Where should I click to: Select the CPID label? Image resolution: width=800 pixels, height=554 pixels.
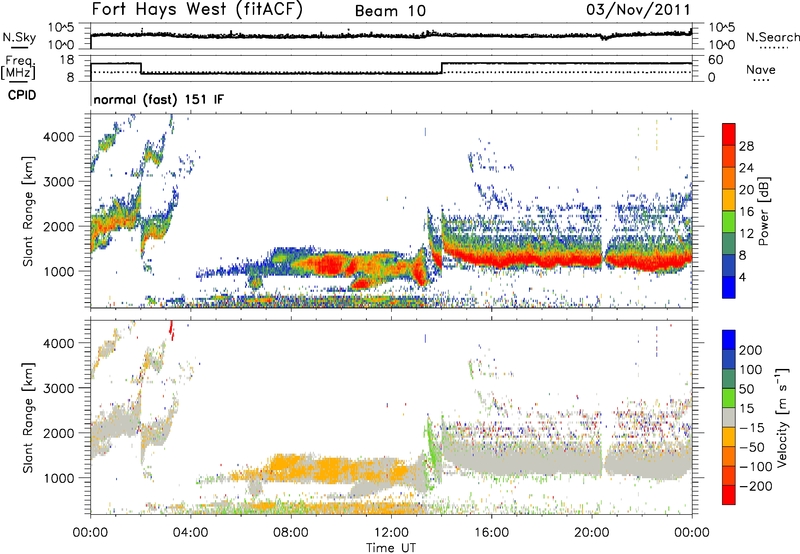pos(22,95)
